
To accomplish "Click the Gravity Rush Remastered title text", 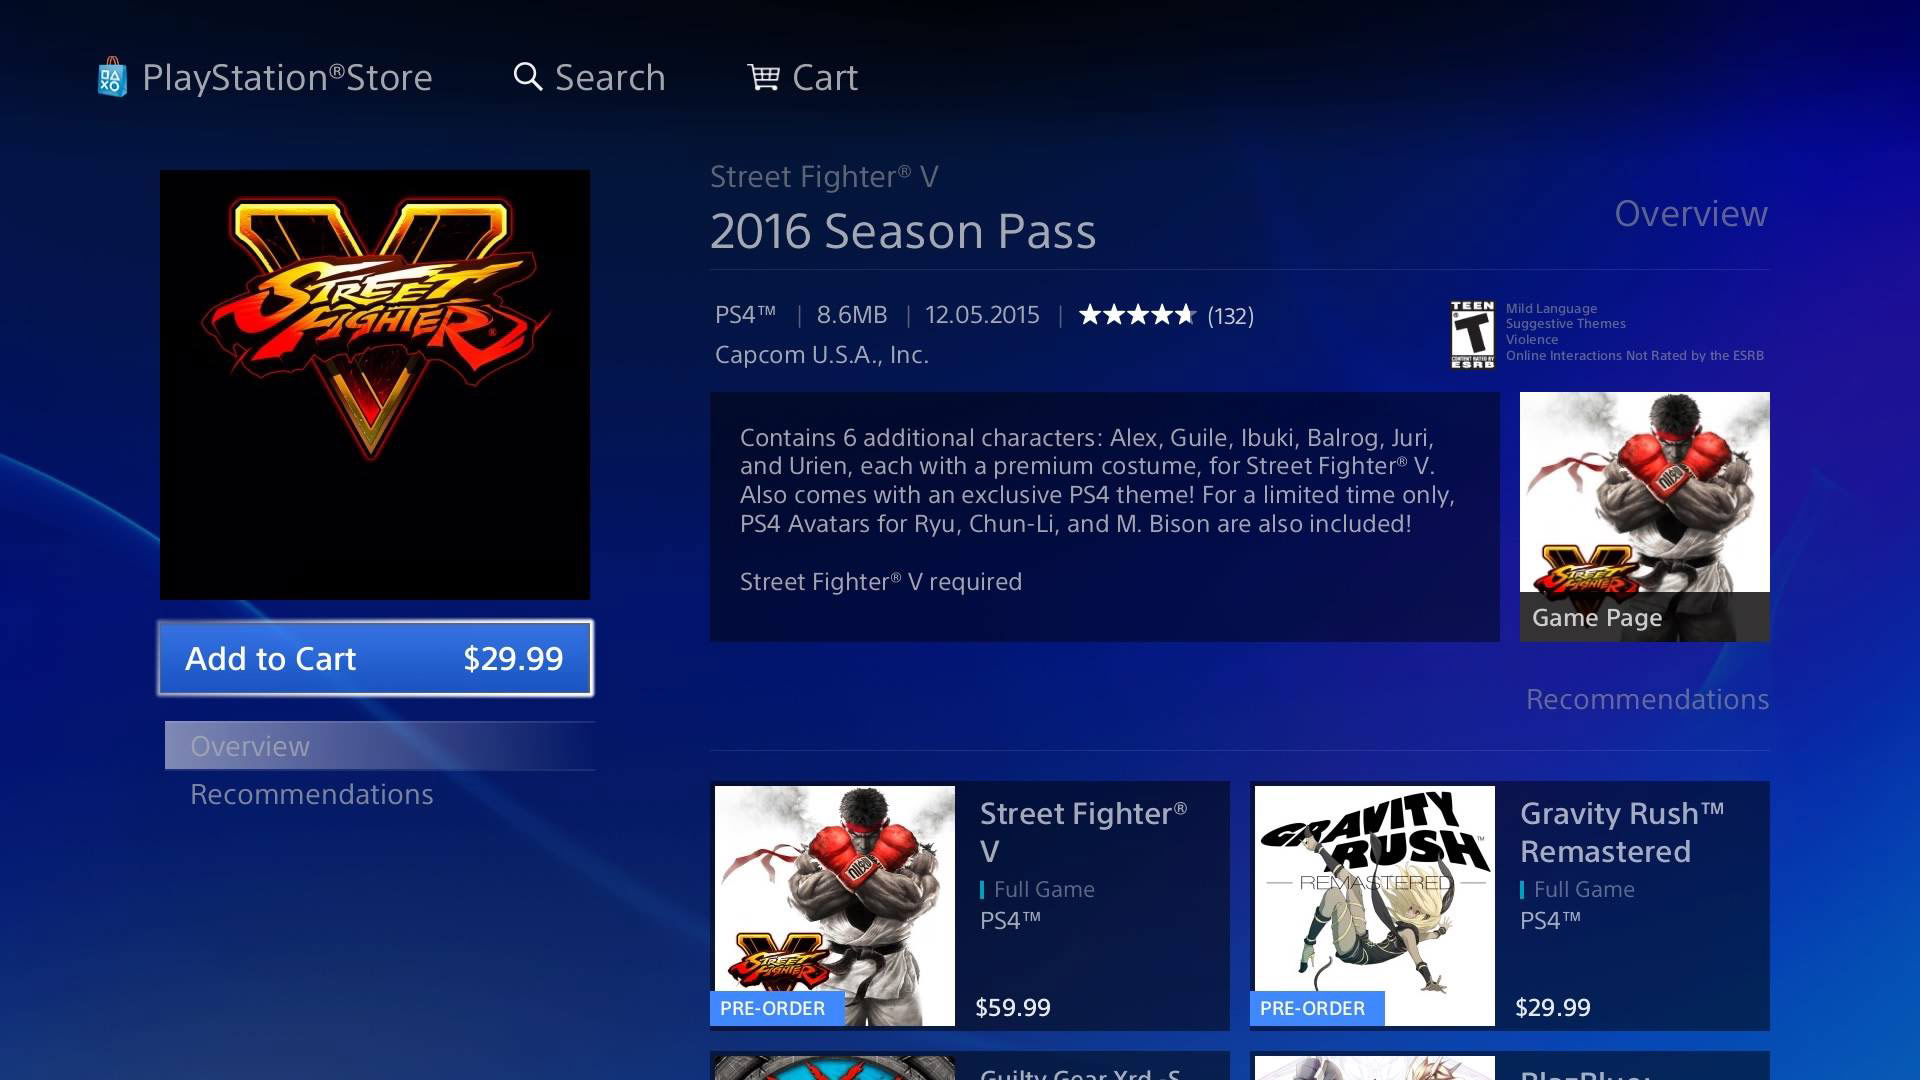I will tap(1622, 832).
